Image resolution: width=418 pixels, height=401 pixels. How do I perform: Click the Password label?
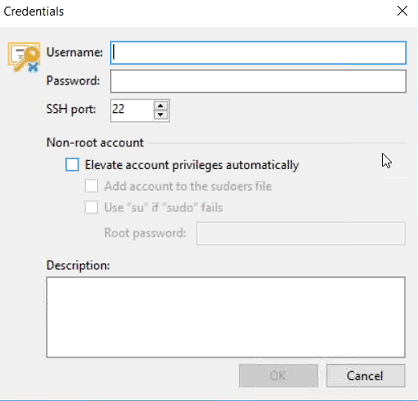[73, 81]
